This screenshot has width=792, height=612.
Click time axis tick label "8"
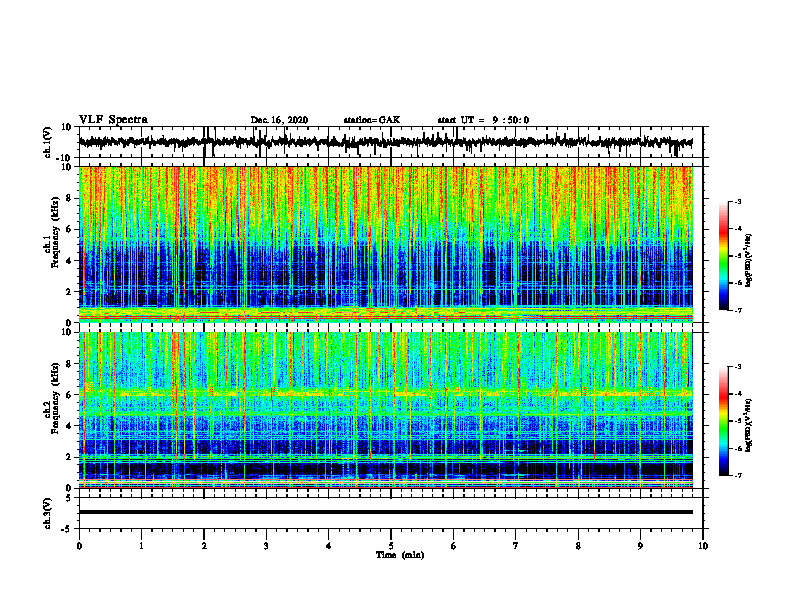click(578, 546)
